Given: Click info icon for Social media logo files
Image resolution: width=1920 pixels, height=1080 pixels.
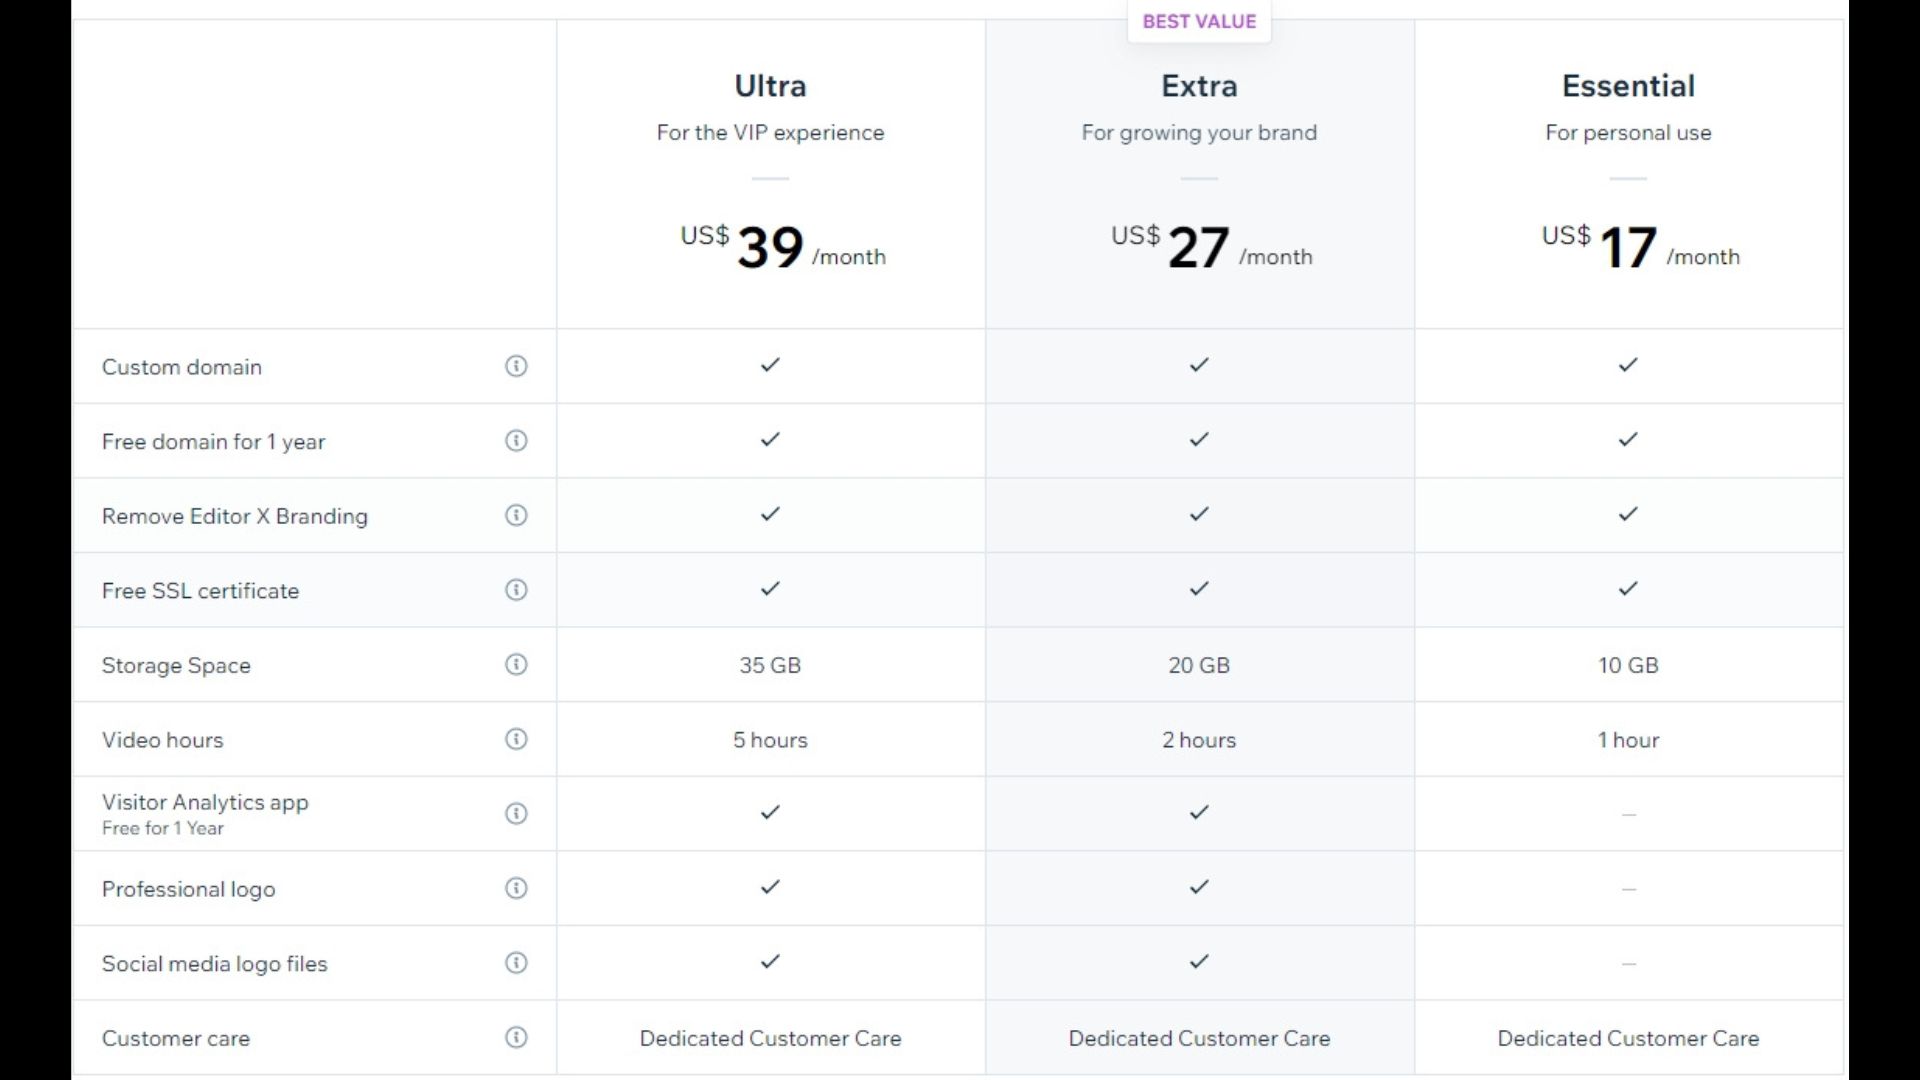Looking at the screenshot, I should pos(516,963).
